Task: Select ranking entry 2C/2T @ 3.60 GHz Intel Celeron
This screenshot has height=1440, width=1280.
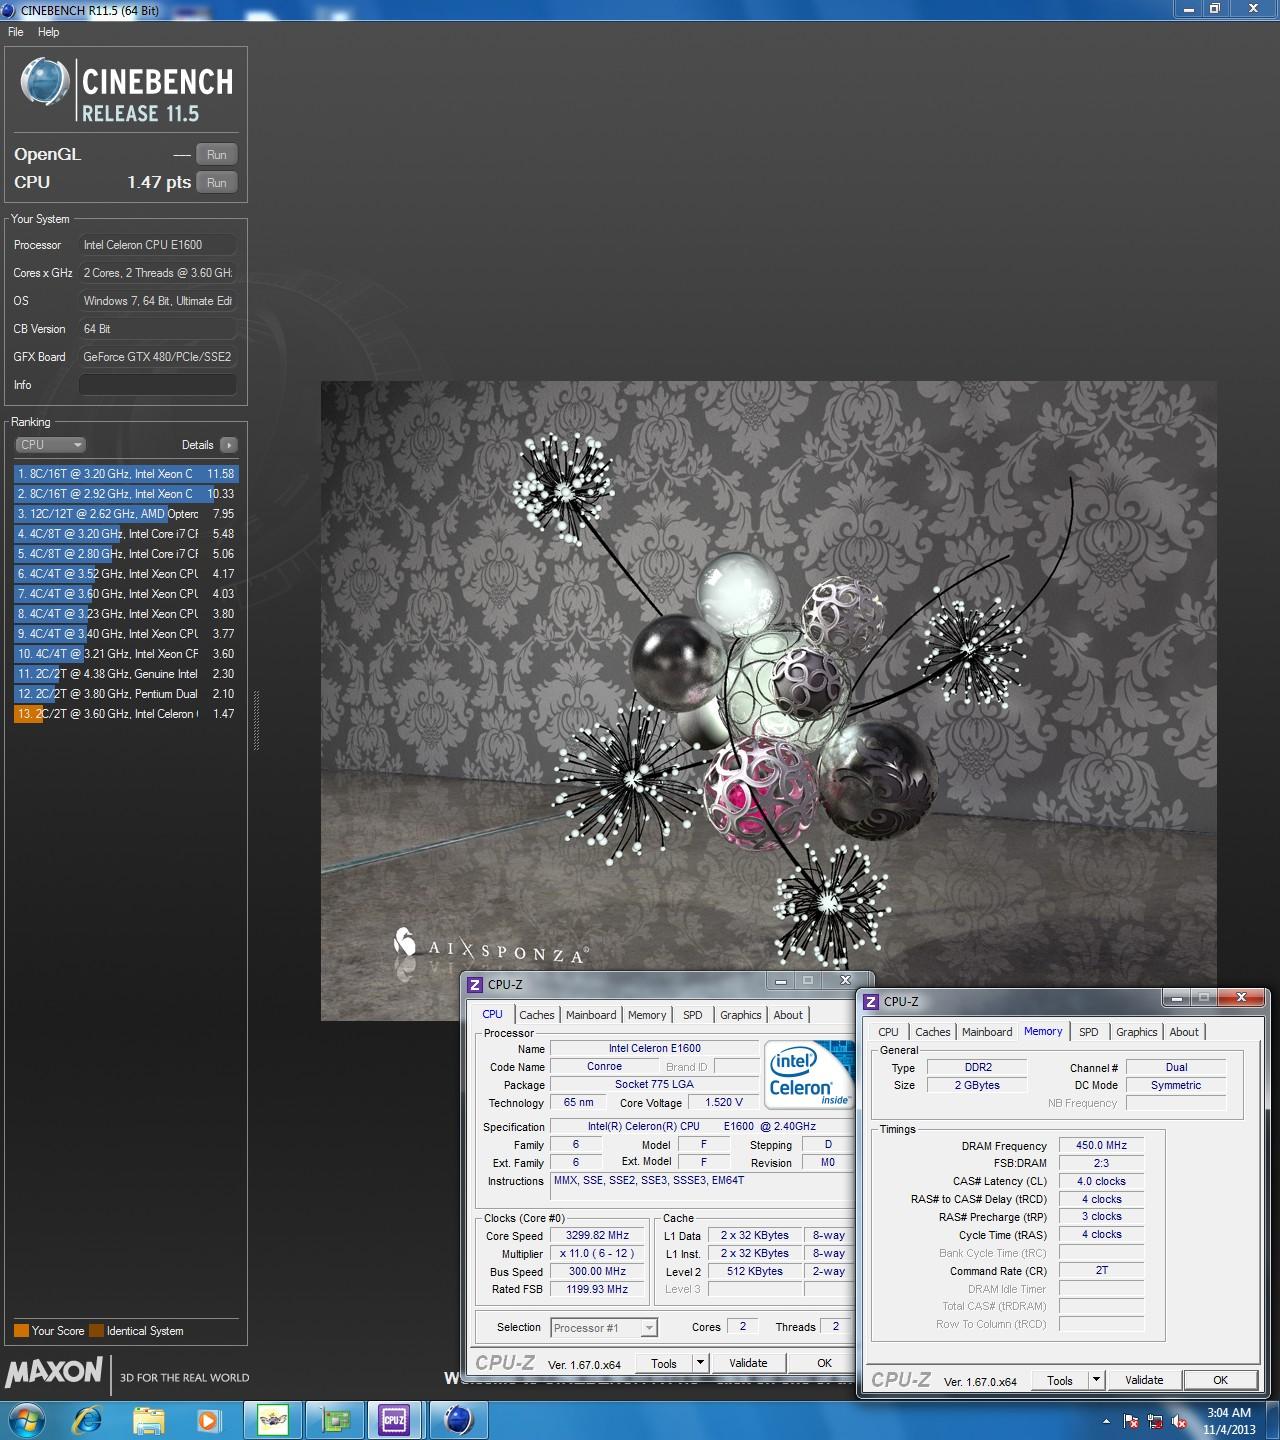Action: pyautogui.click(x=126, y=714)
